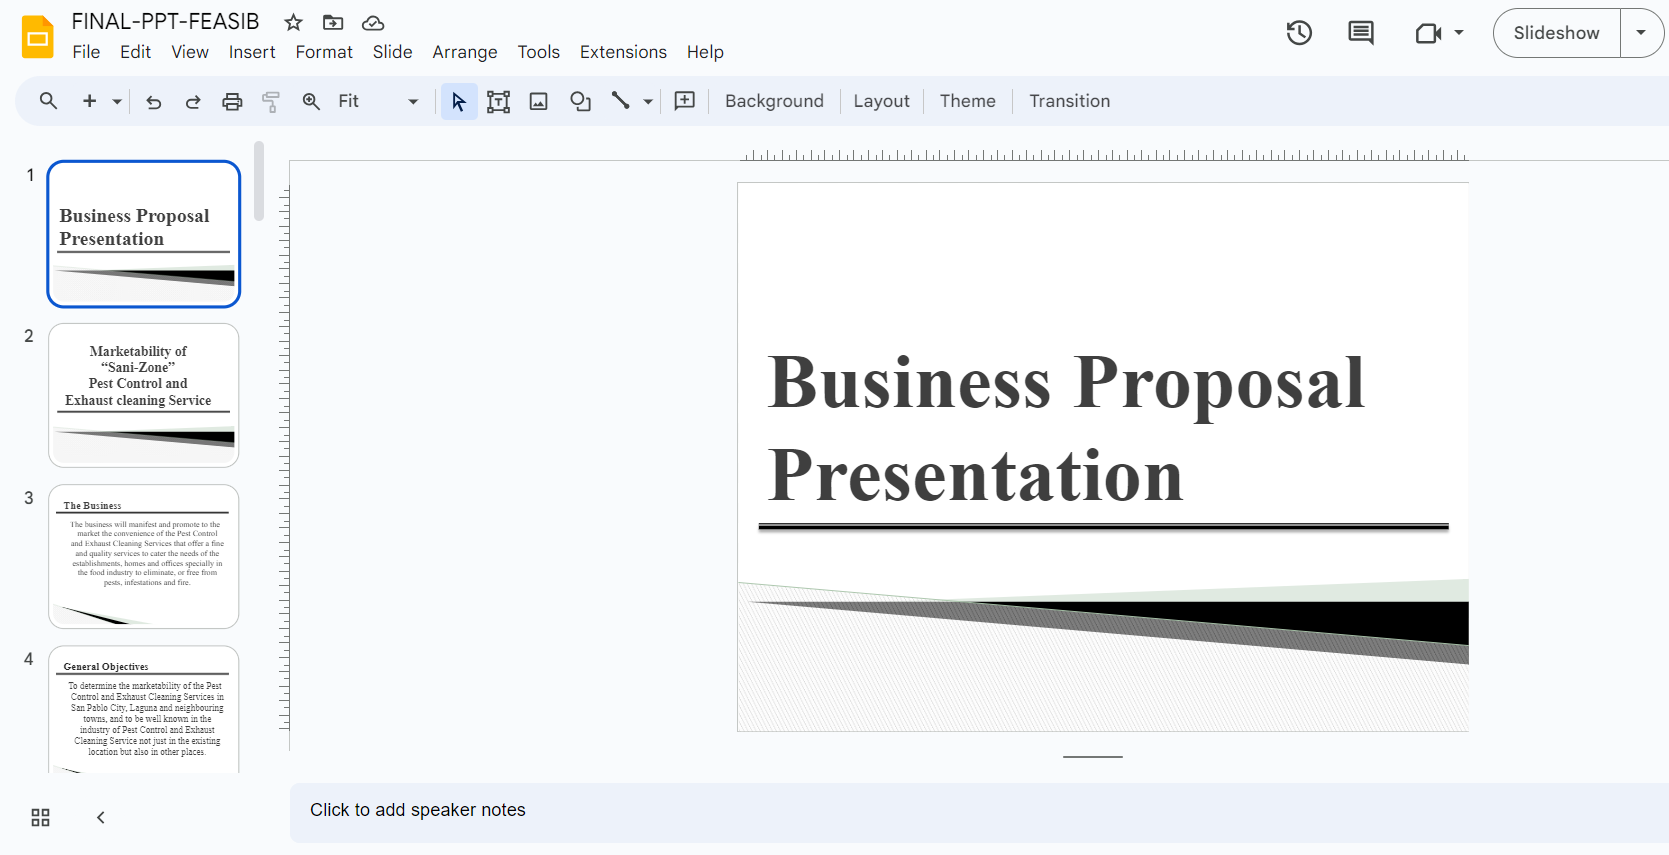Click the Layout button
Image resolution: width=1669 pixels, height=855 pixels.
(881, 101)
